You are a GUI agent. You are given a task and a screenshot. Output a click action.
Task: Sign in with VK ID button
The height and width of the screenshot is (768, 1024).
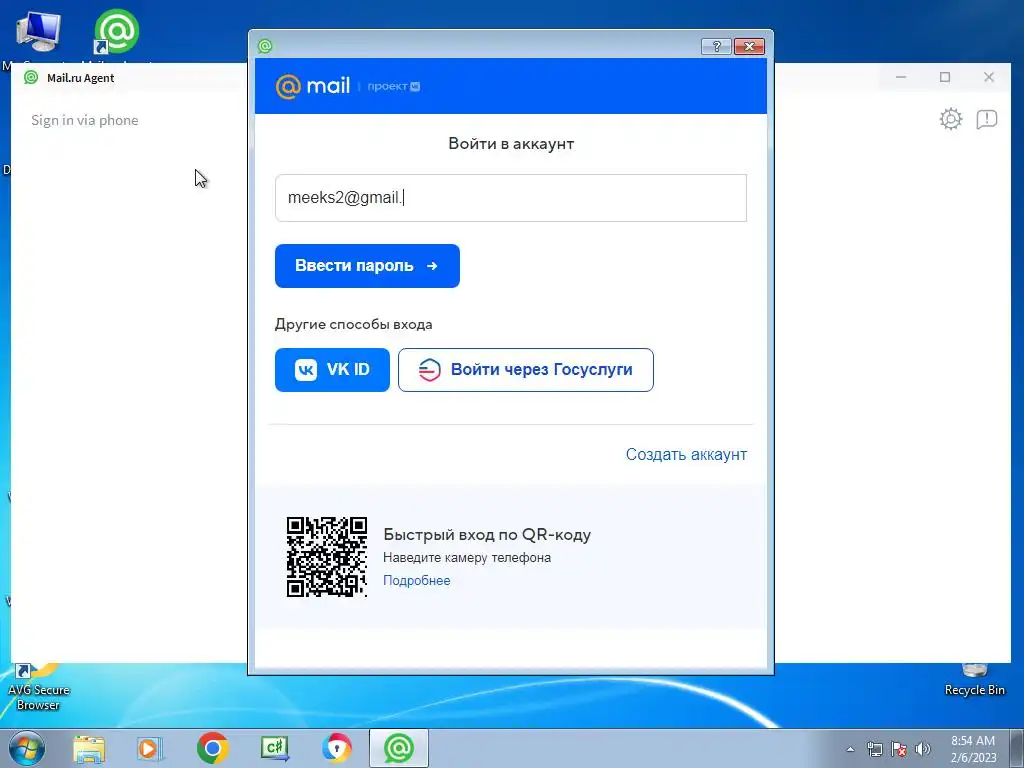332,370
